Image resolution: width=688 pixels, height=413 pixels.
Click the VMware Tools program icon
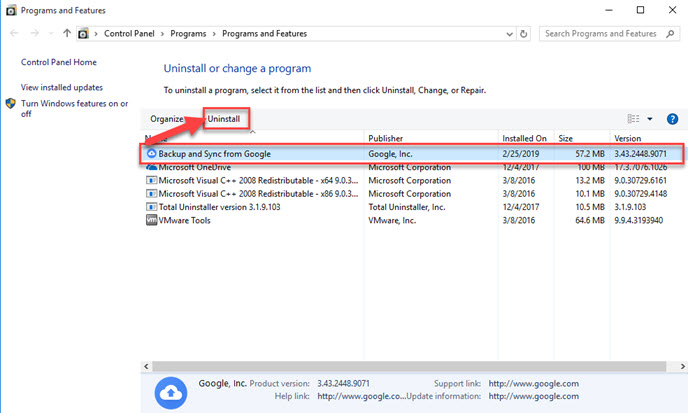tap(151, 220)
